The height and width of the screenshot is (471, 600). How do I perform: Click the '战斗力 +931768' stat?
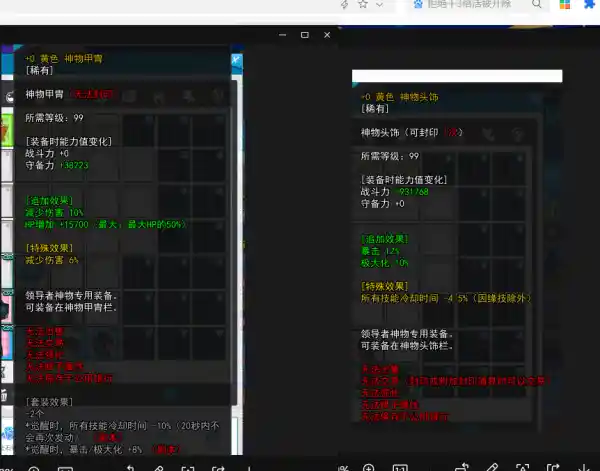tap(395, 192)
